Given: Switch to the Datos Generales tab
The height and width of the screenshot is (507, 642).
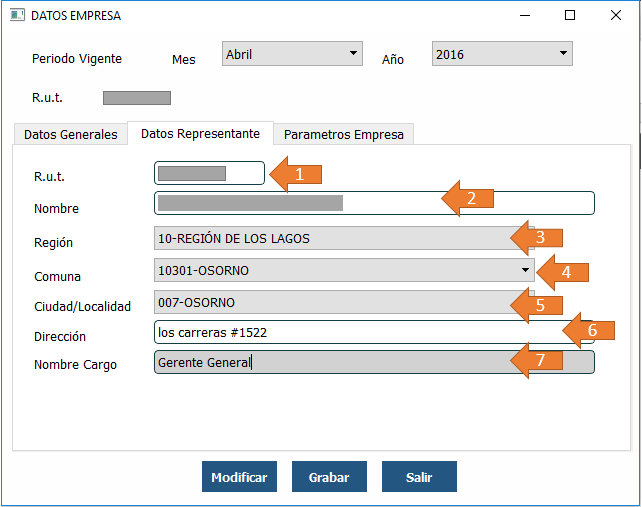Looking at the screenshot, I should 70,134.
